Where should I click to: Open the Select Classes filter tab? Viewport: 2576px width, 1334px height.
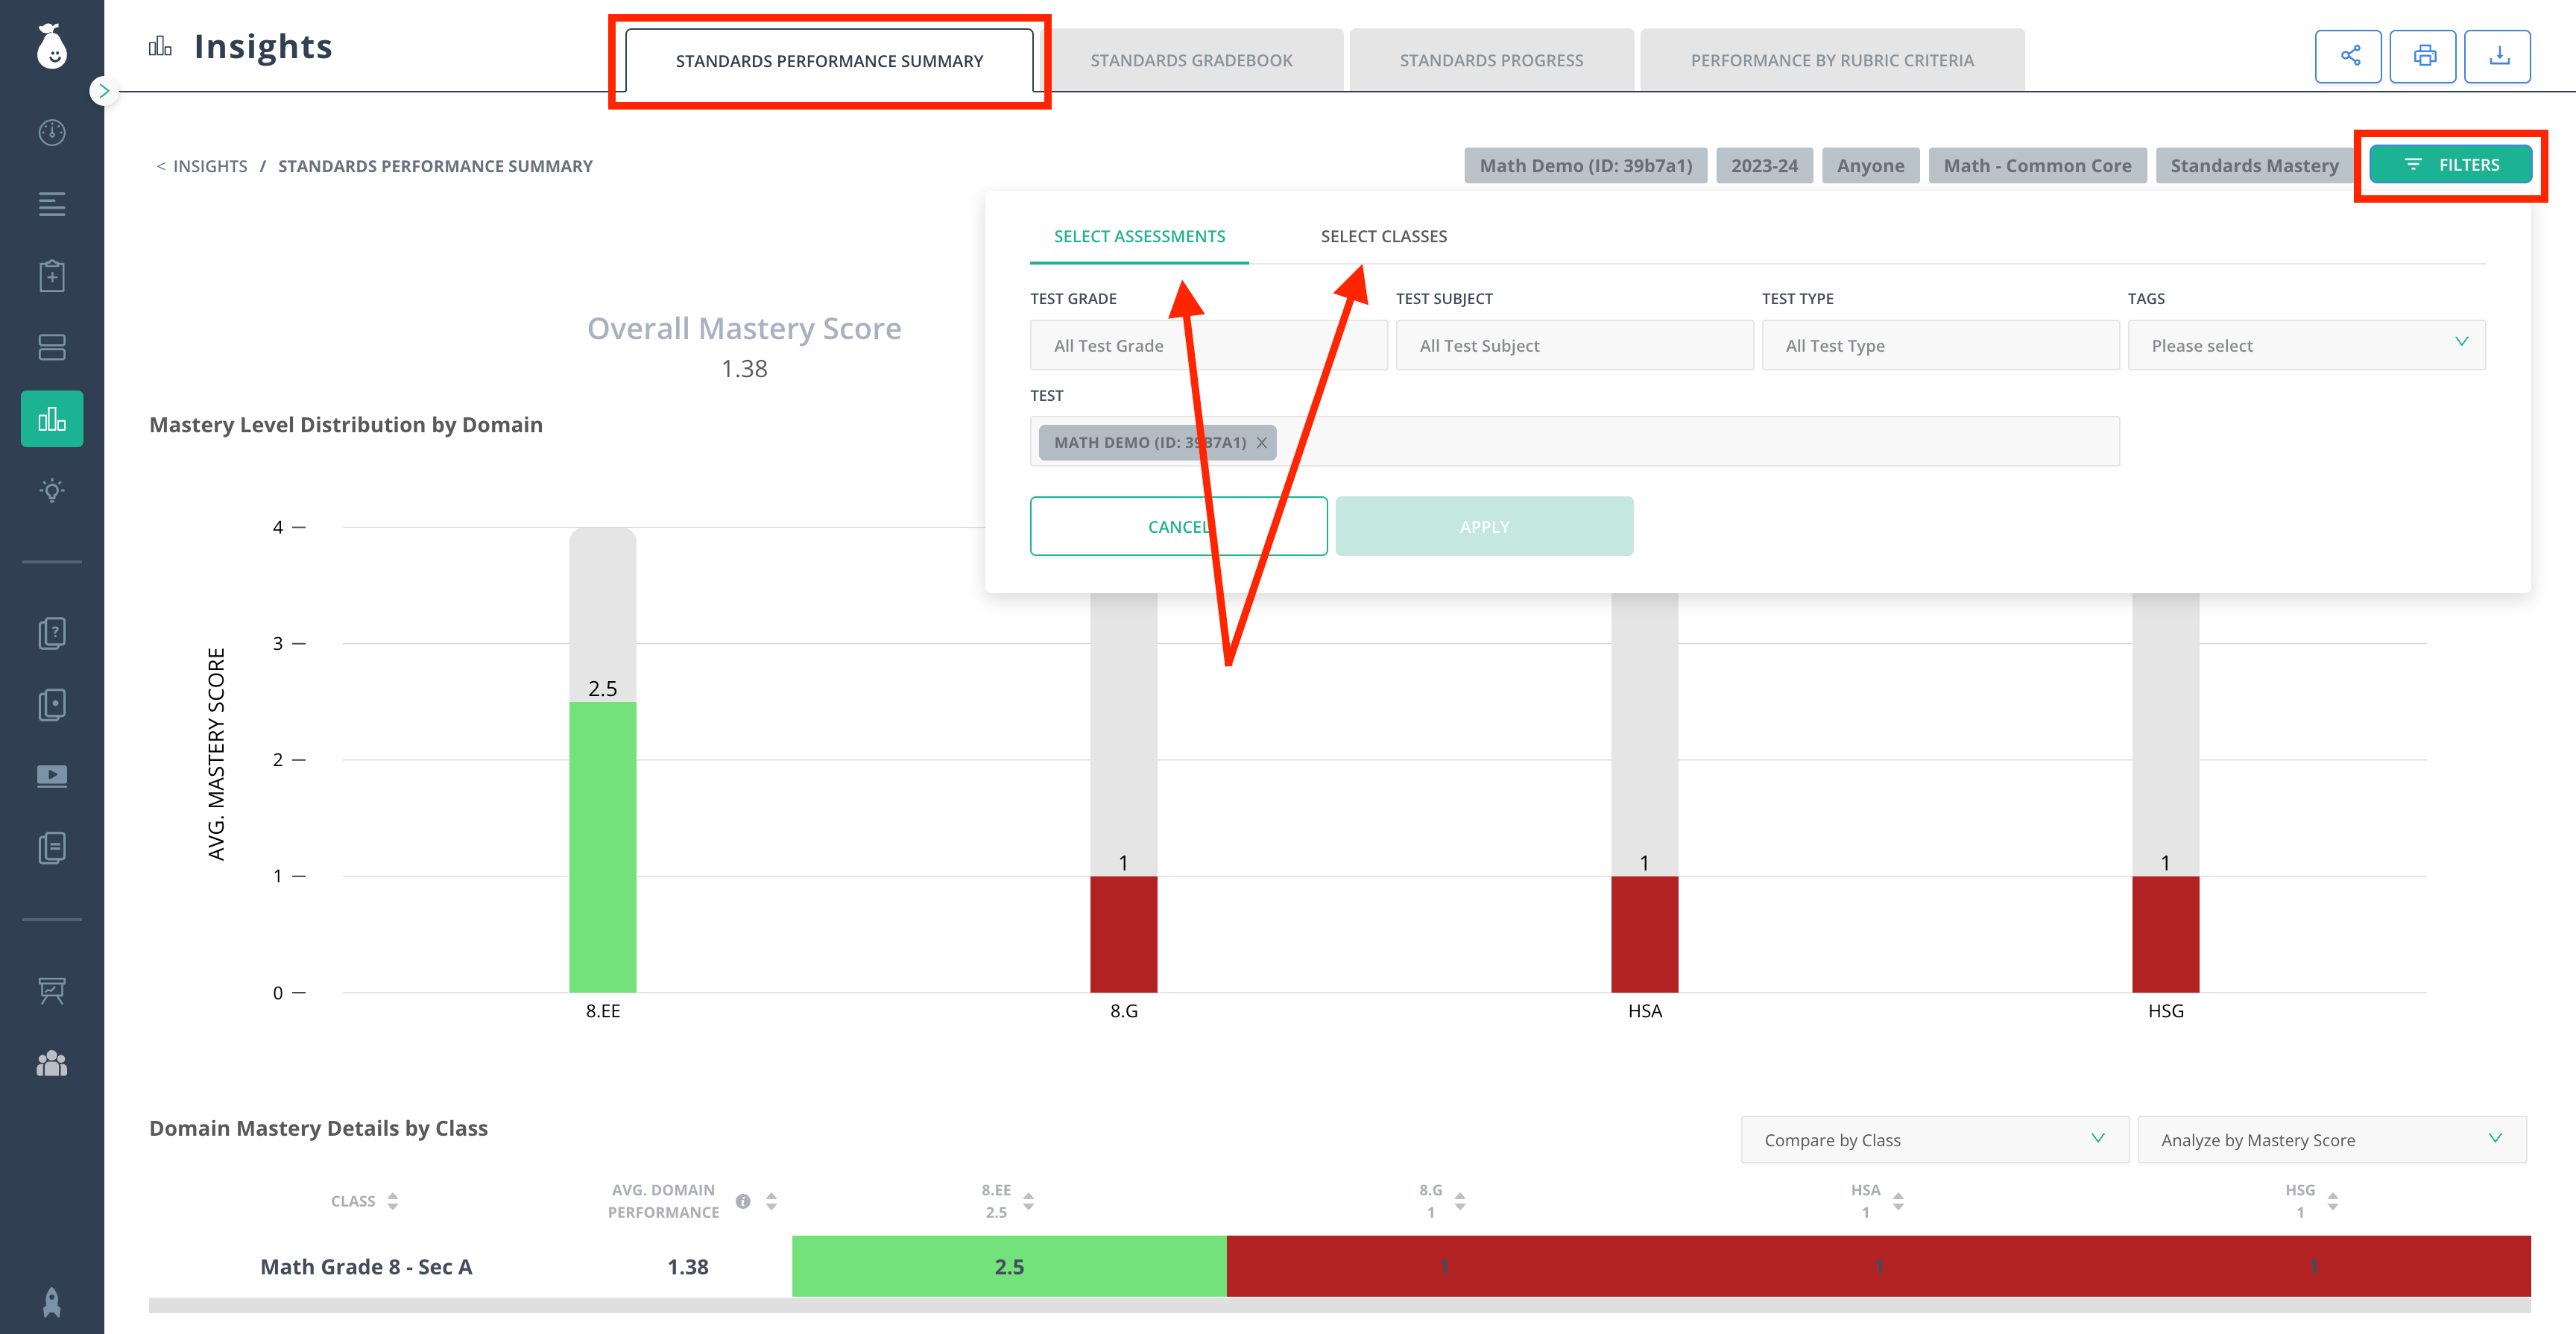(x=1383, y=237)
